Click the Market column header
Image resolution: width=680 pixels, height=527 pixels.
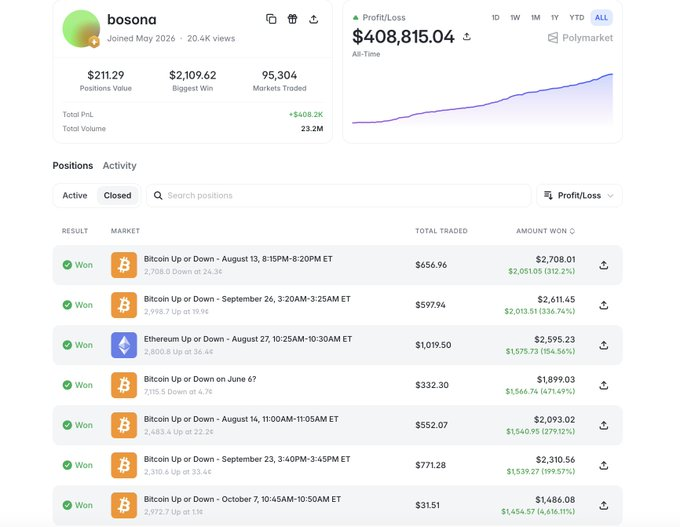pyautogui.click(x=125, y=231)
